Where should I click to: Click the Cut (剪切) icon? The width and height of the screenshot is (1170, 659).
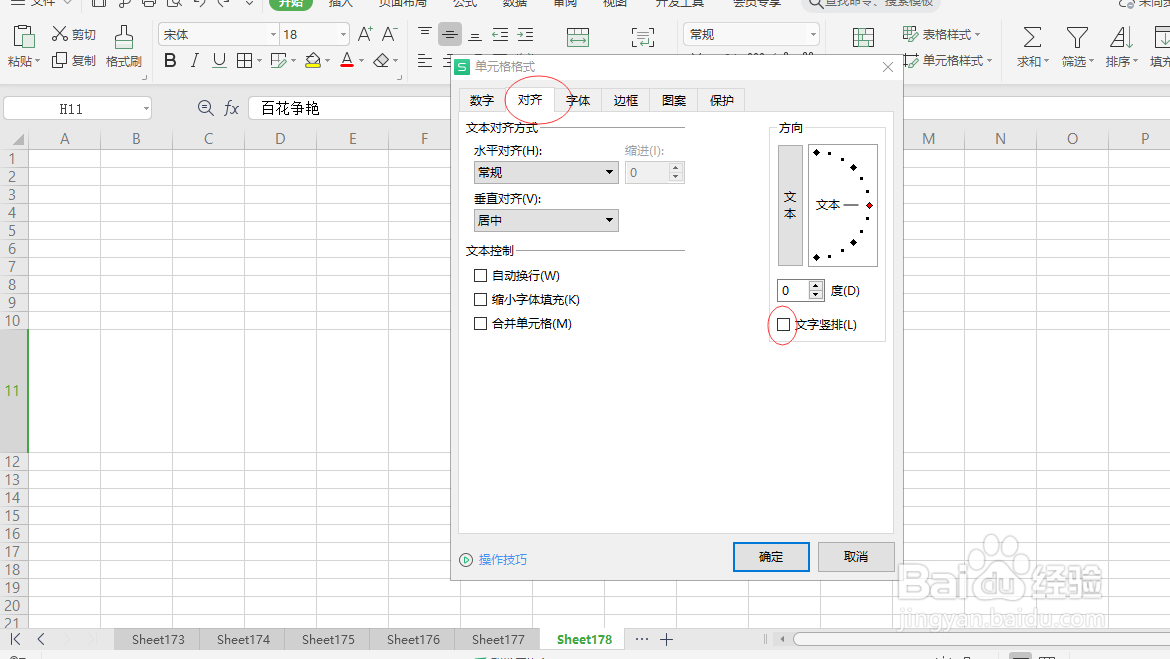pos(62,33)
